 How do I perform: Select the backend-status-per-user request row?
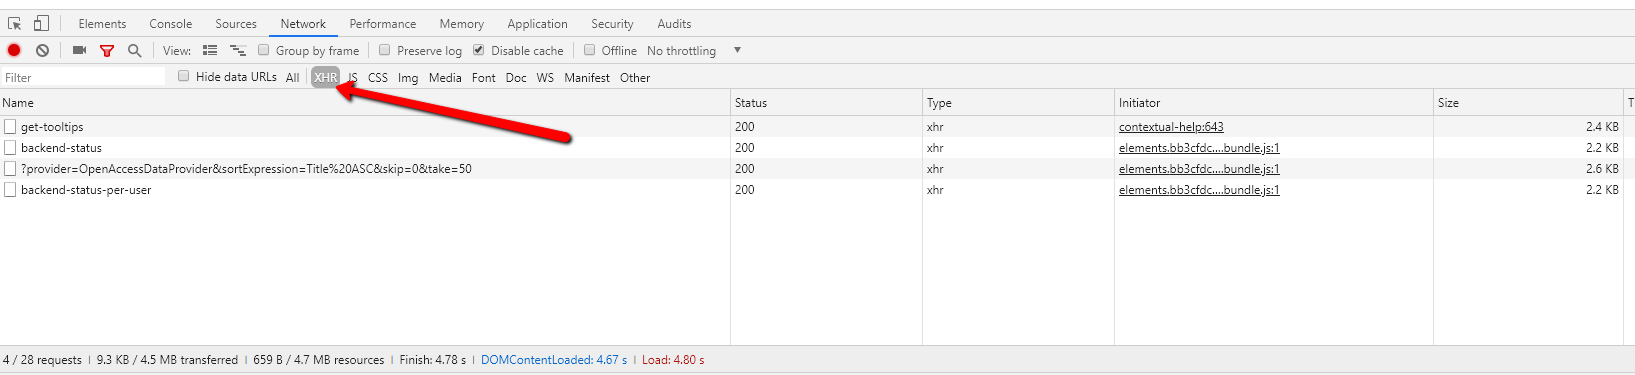click(x=365, y=190)
